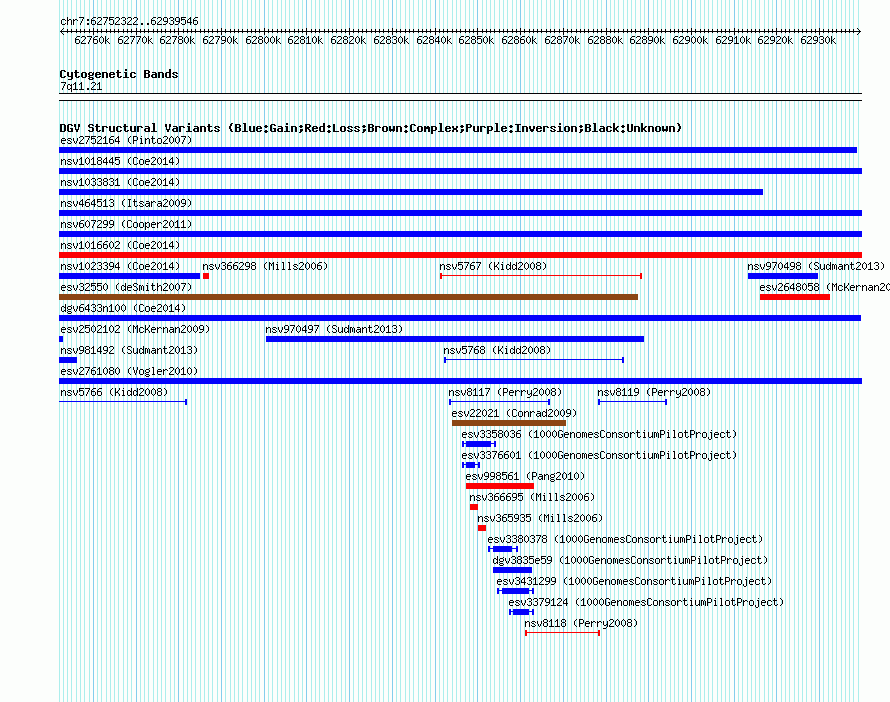890x702 pixels.
Task: Select the nsv1018445 (Coe2014) variant label
Action: 120,161
